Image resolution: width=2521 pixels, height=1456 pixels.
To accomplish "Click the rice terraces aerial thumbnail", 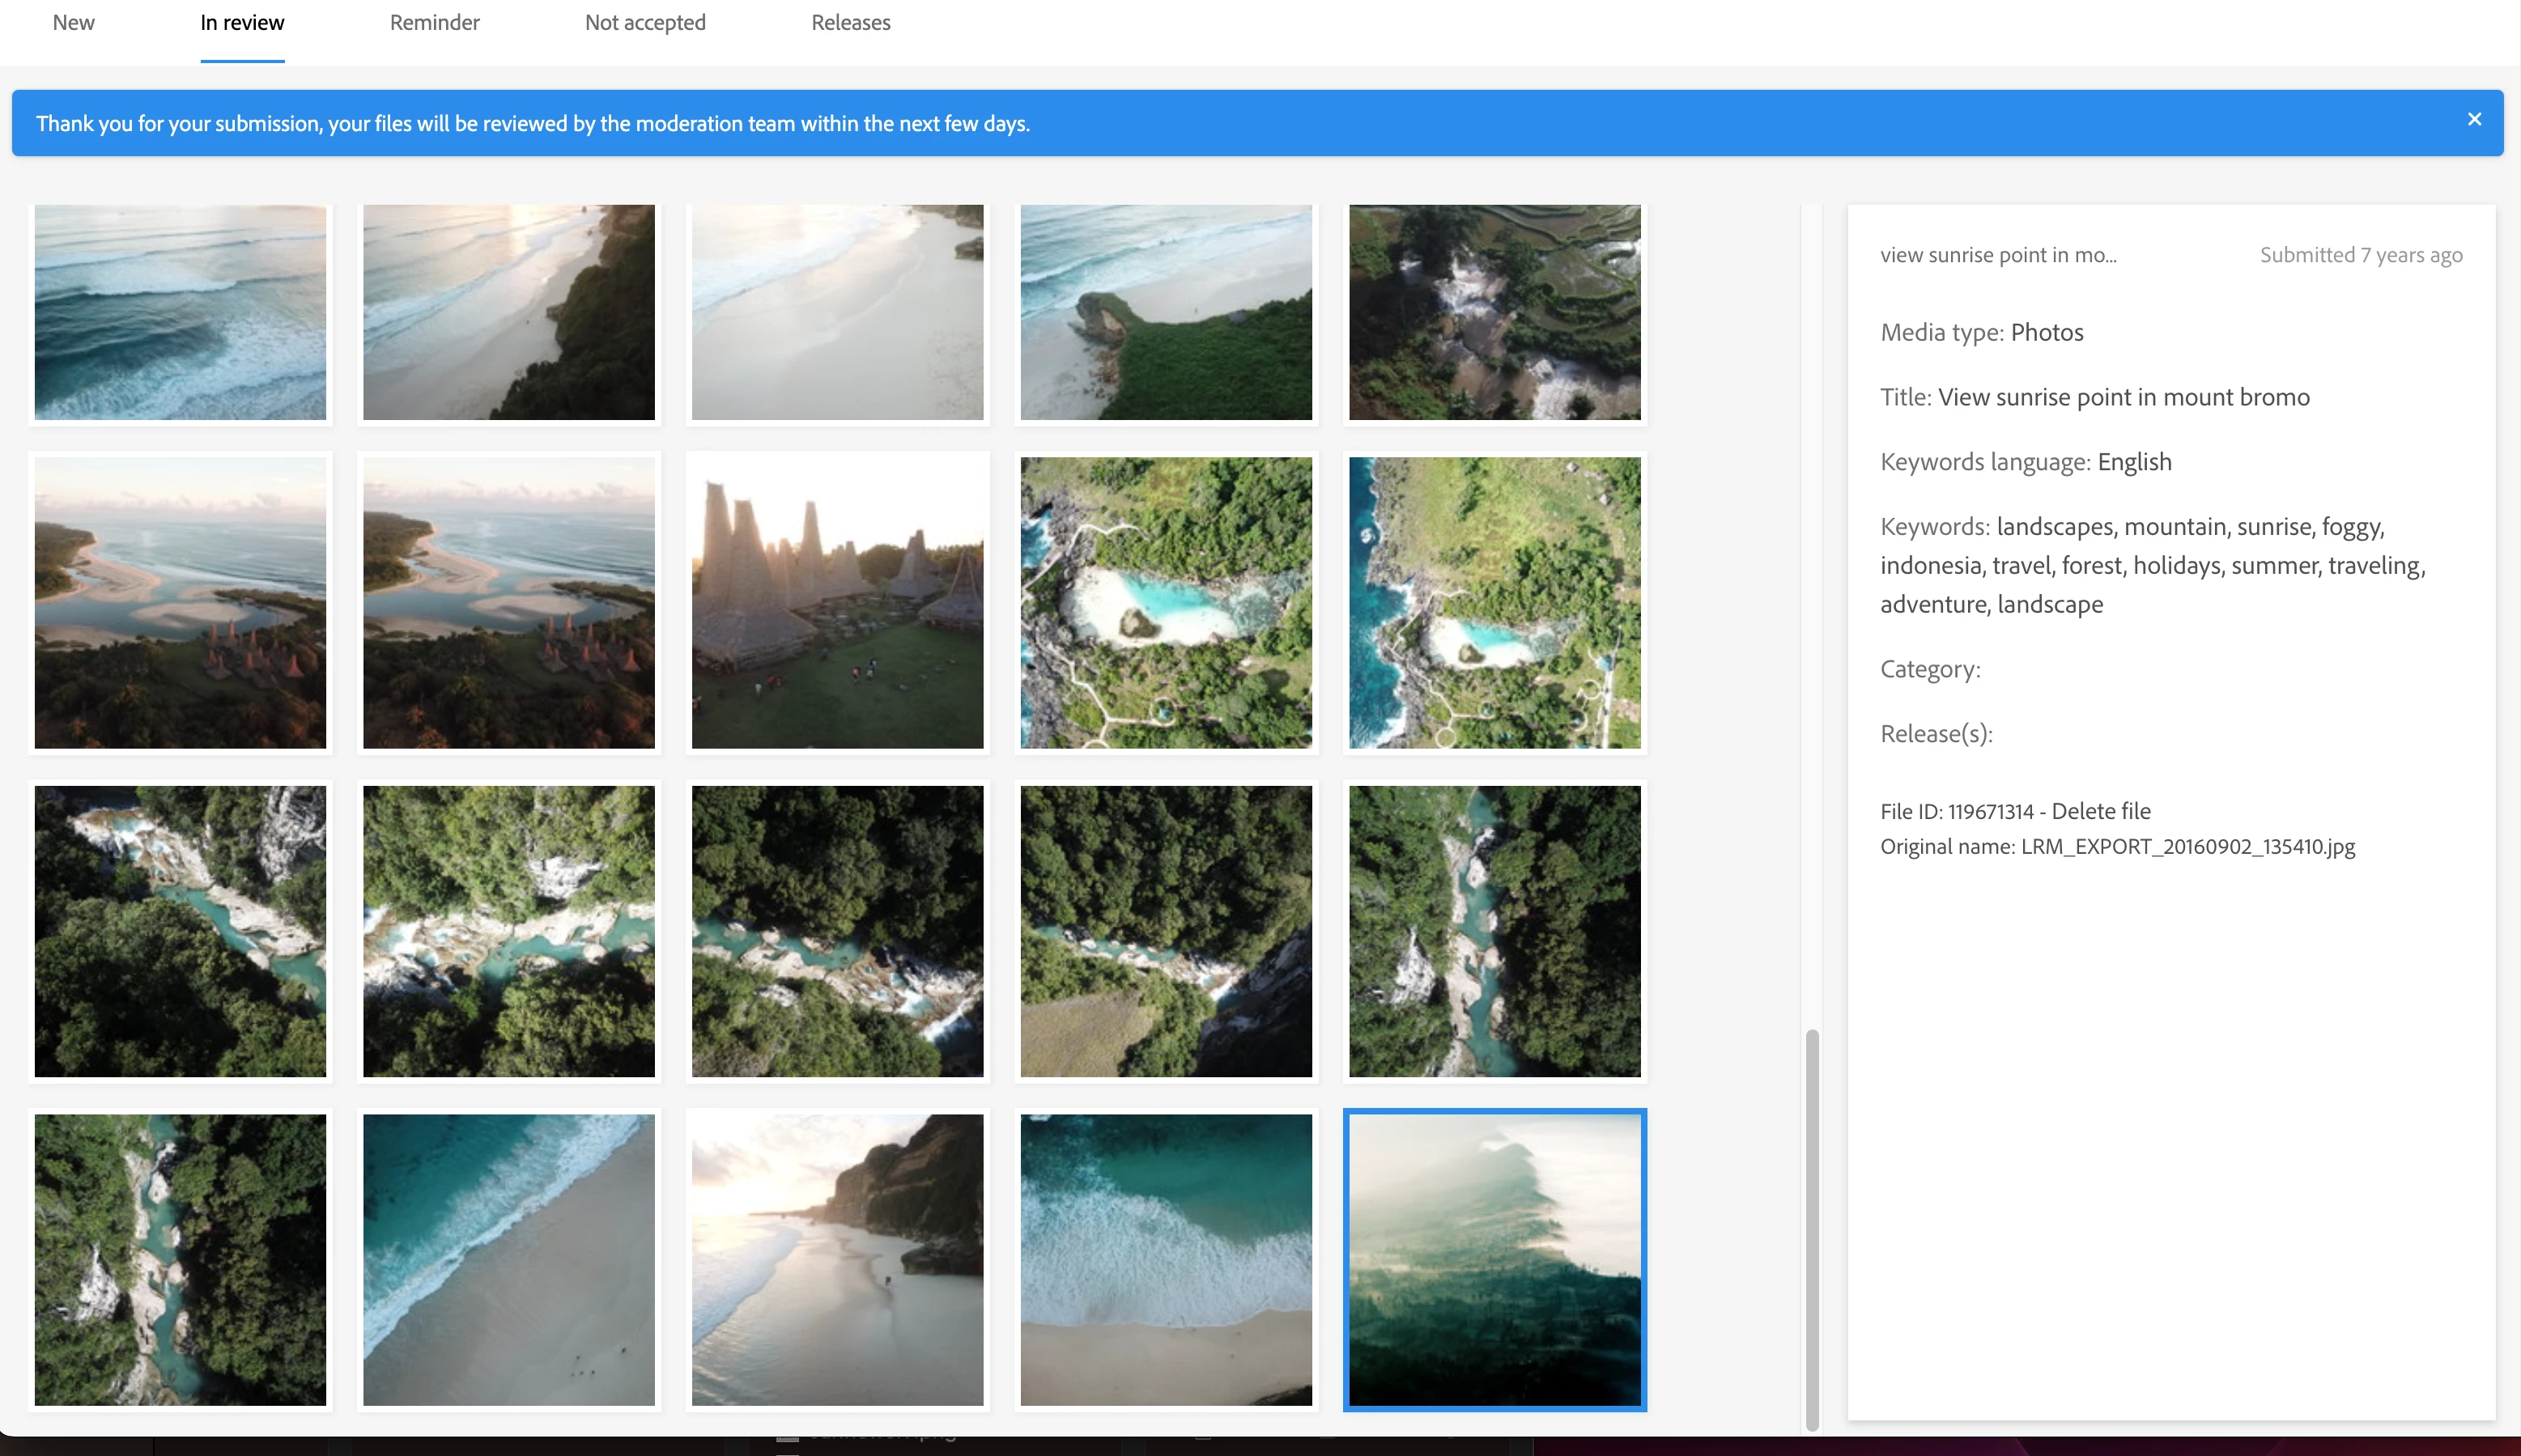I will pyautogui.click(x=1494, y=312).
